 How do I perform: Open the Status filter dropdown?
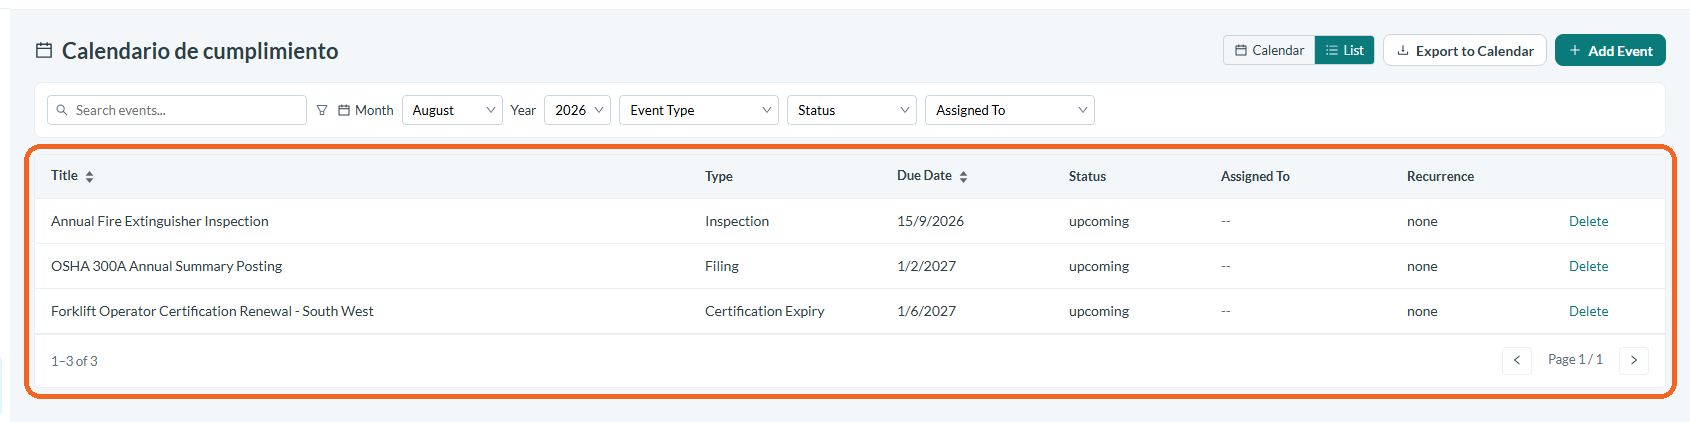[852, 110]
